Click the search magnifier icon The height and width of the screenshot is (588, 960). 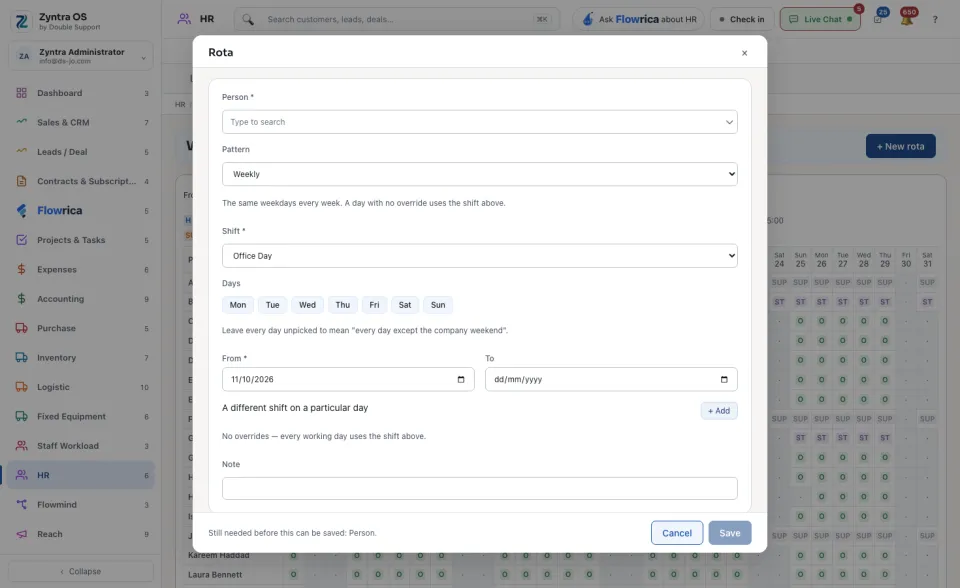(x=248, y=20)
